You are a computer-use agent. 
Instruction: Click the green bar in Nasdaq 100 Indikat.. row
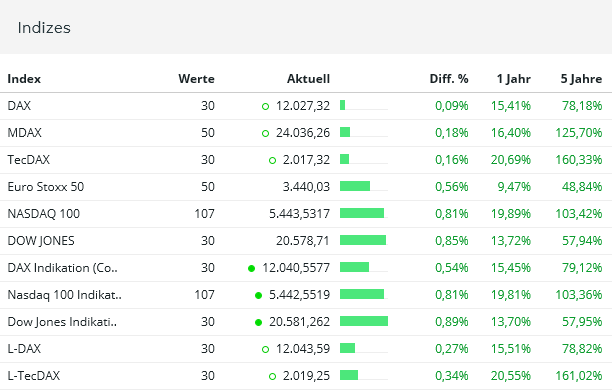click(x=362, y=294)
